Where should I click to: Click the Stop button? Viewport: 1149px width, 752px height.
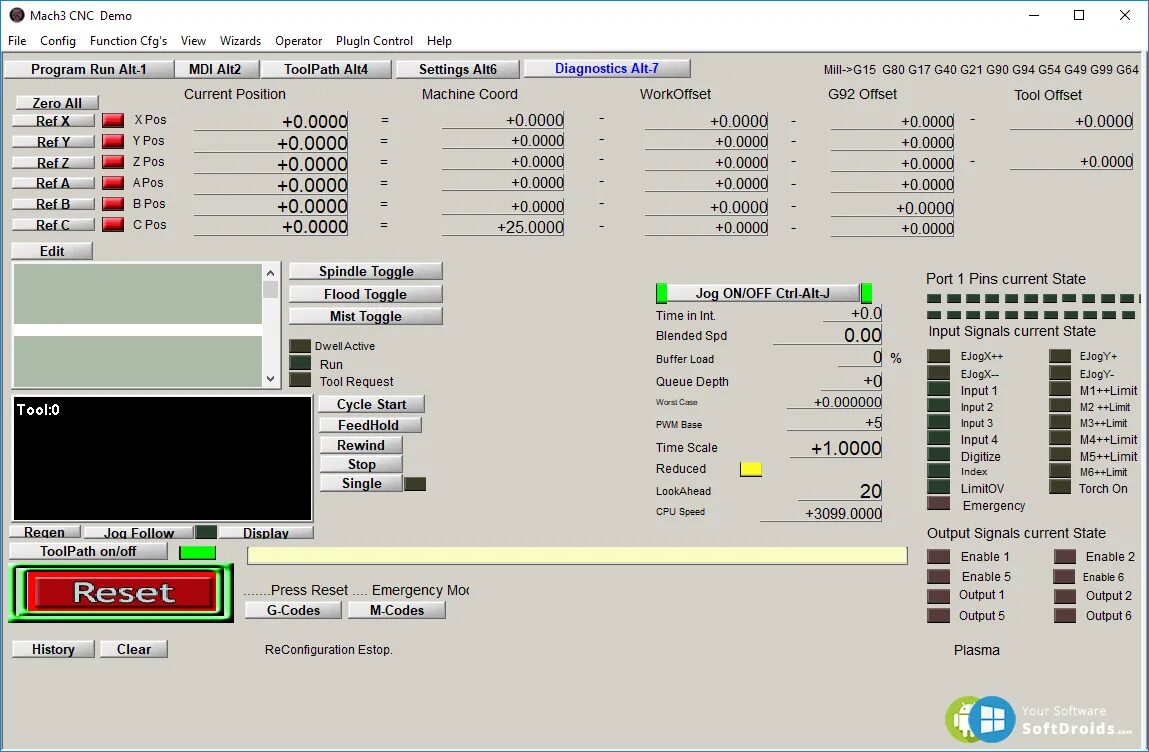coord(361,464)
